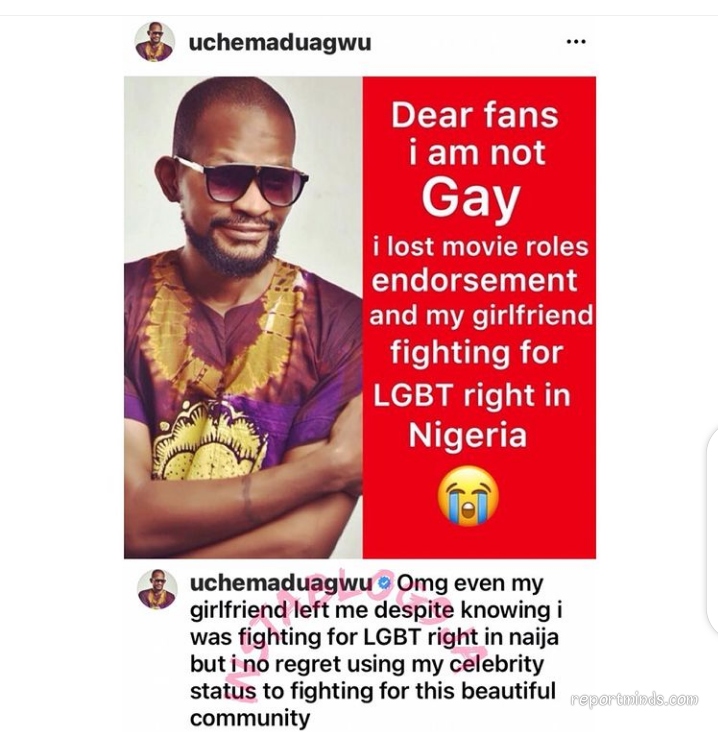Click the reportminds.com watermark
This screenshot has width=718, height=732.
click(635, 699)
